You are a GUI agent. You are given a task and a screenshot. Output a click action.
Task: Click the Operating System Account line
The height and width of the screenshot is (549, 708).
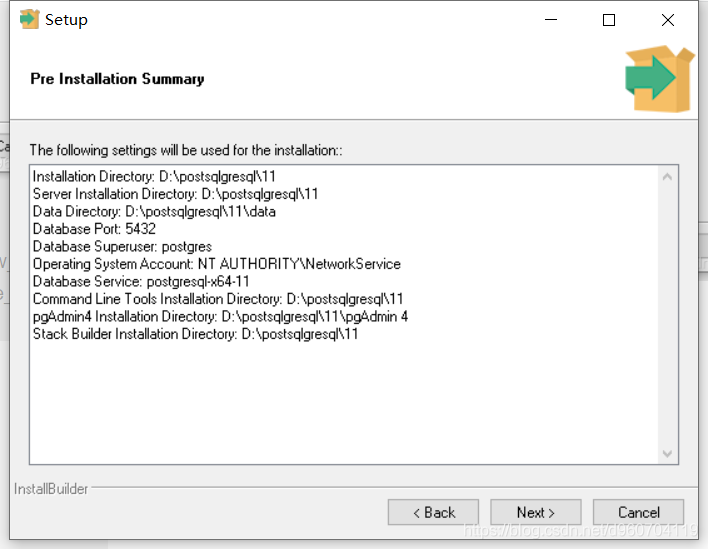click(216, 264)
